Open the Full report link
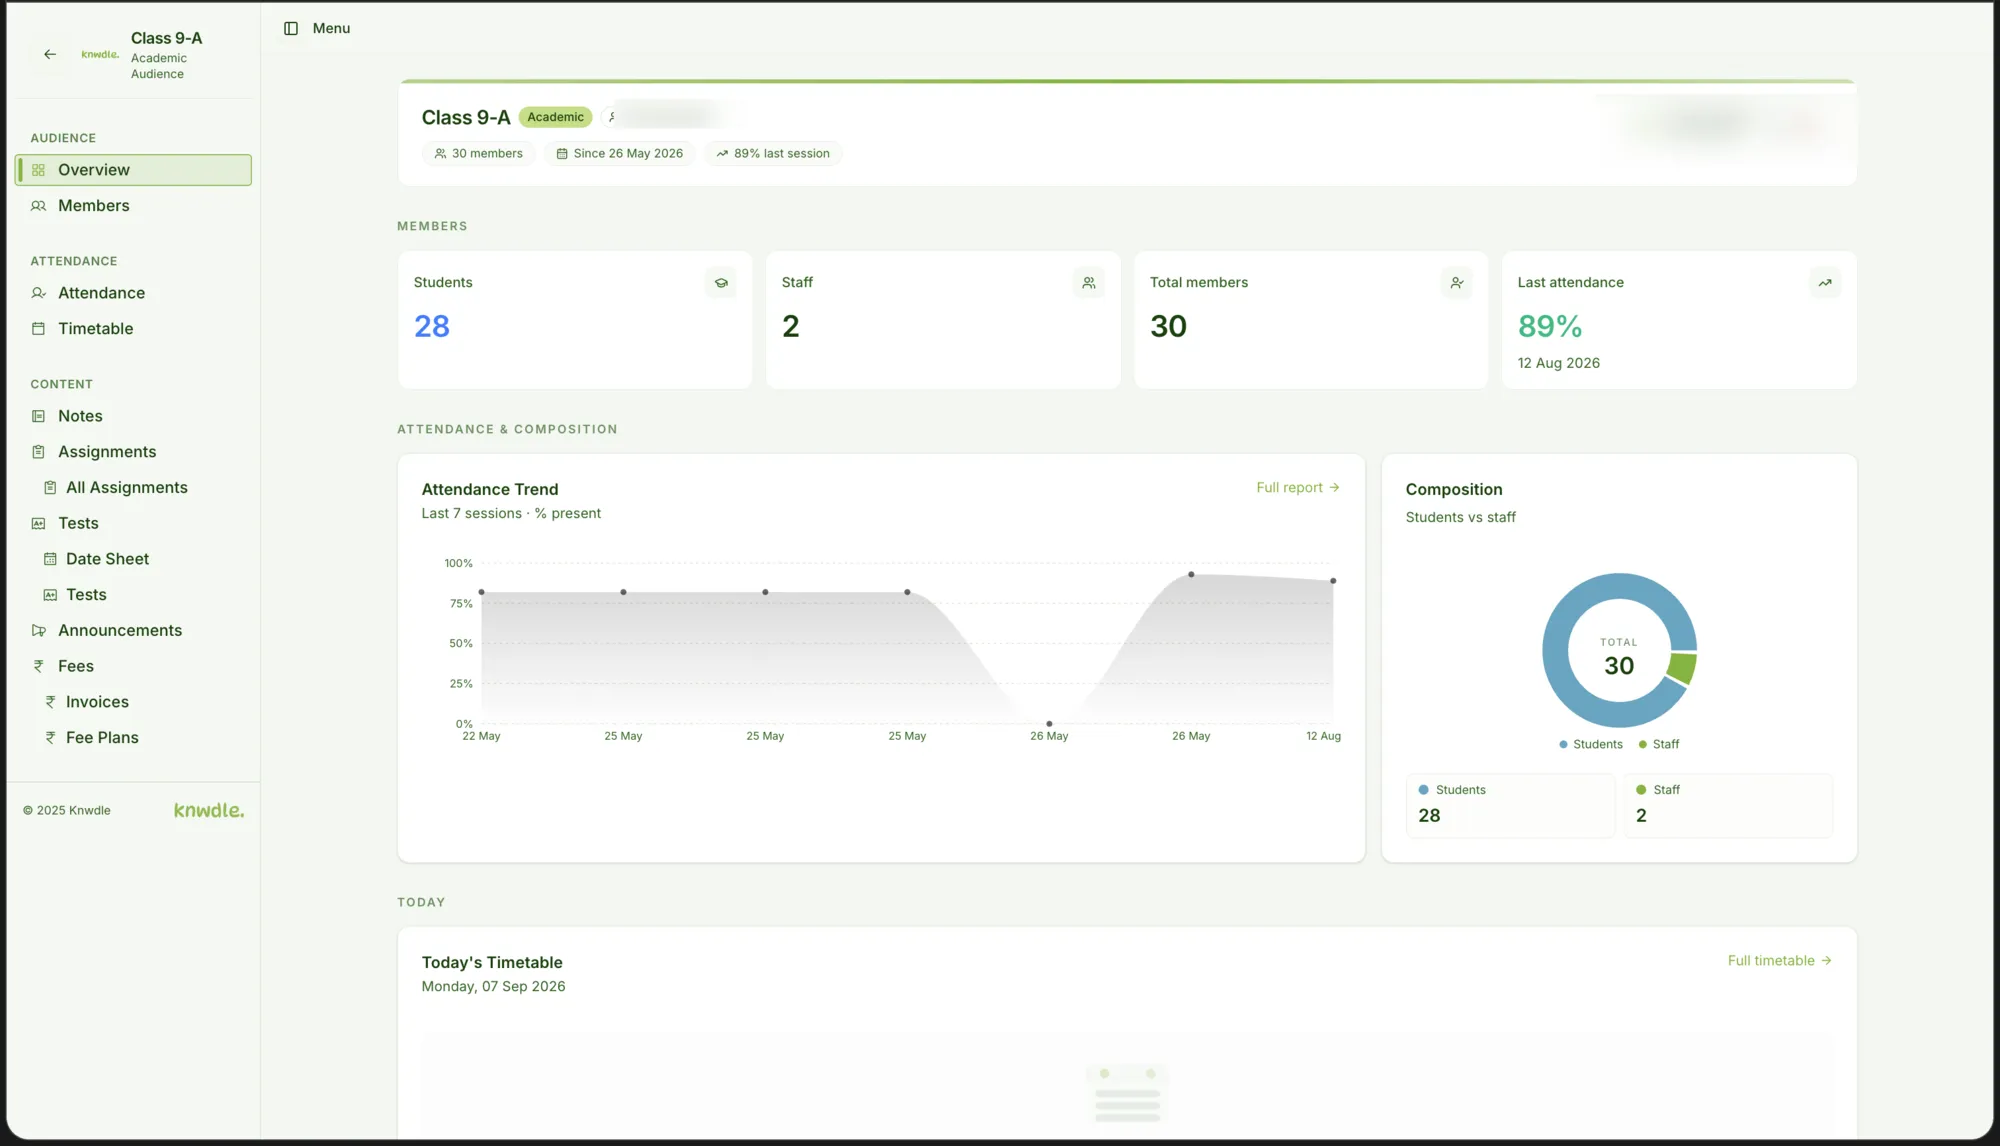This screenshot has height=1146, width=2000. [1298, 488]
